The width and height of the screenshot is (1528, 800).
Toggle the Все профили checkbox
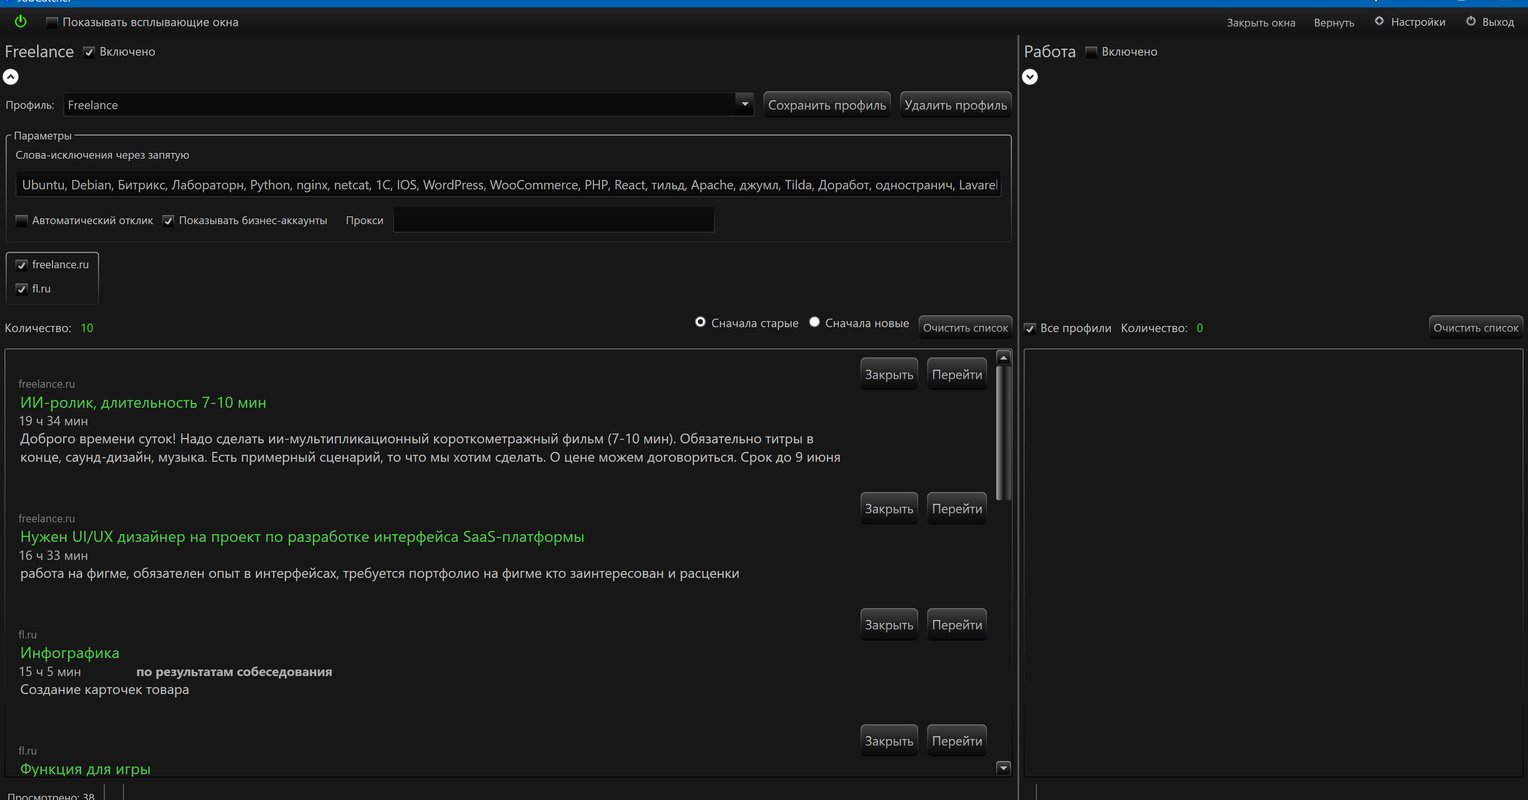click(x=1030, y=328)
